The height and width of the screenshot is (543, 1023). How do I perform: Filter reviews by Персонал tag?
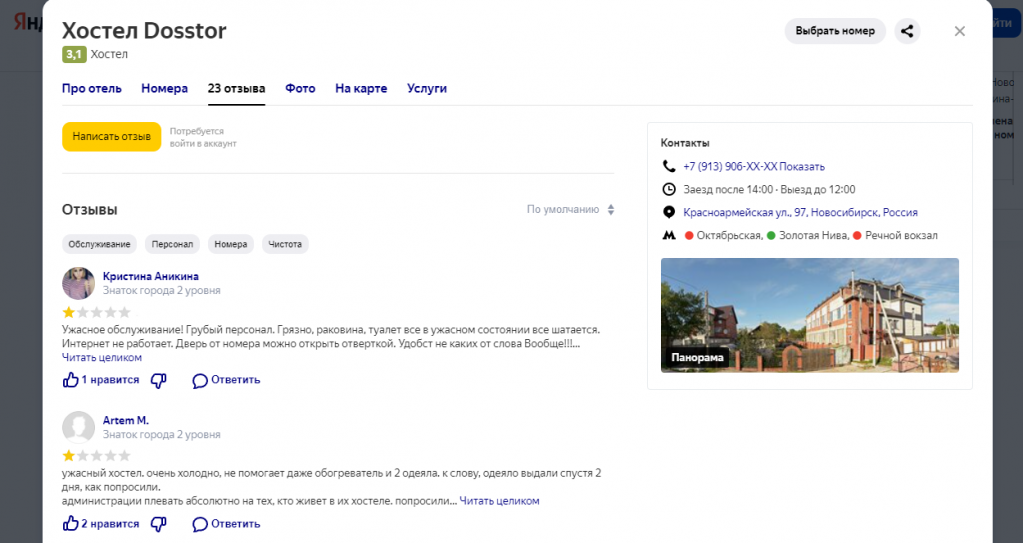(172, 244)
